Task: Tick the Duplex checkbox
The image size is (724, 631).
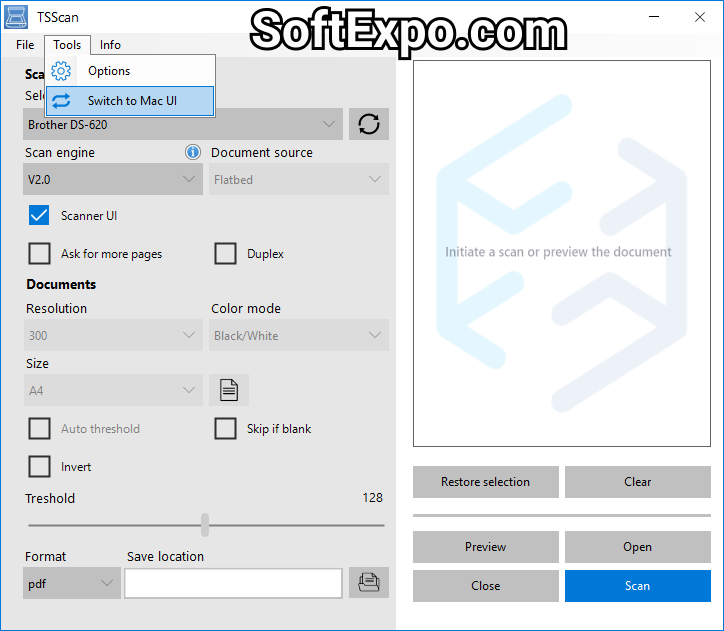Action: [225, 253]
